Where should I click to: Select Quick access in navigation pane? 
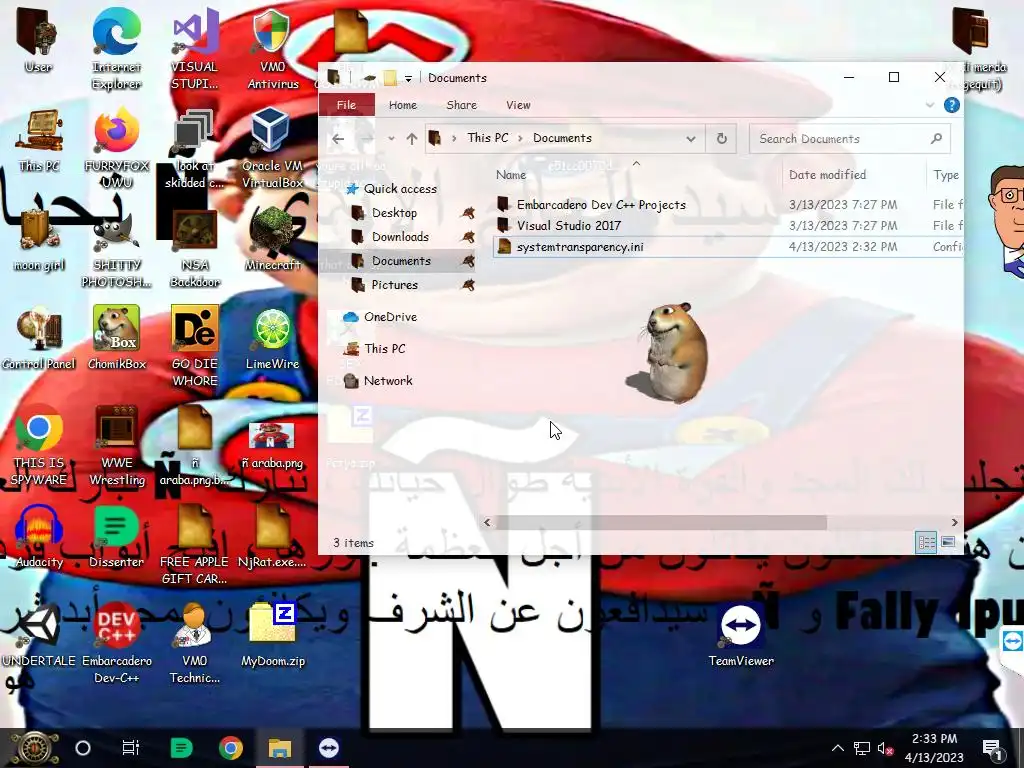[400, 189]
